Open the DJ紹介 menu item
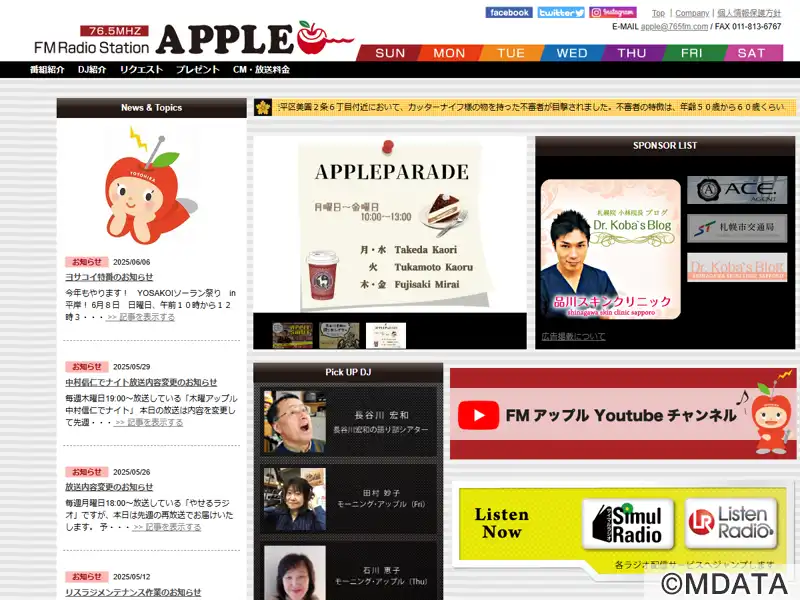The width and height of the screenshot is (800, 600). tap(92, 69)
